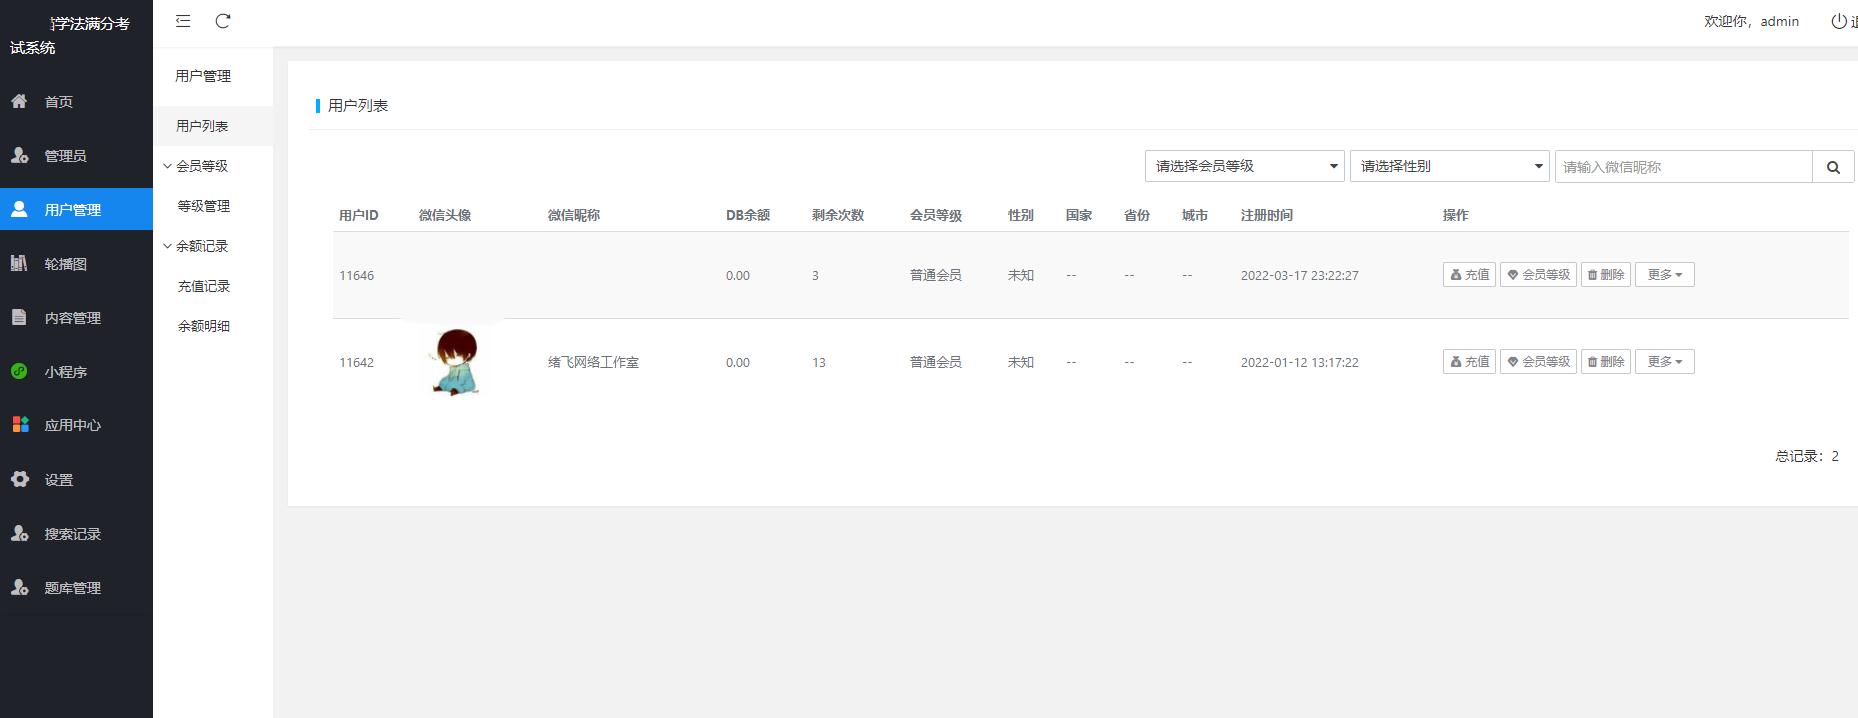
Task: Select 等级管理 in the submenu
Action: tap(204, 206)
